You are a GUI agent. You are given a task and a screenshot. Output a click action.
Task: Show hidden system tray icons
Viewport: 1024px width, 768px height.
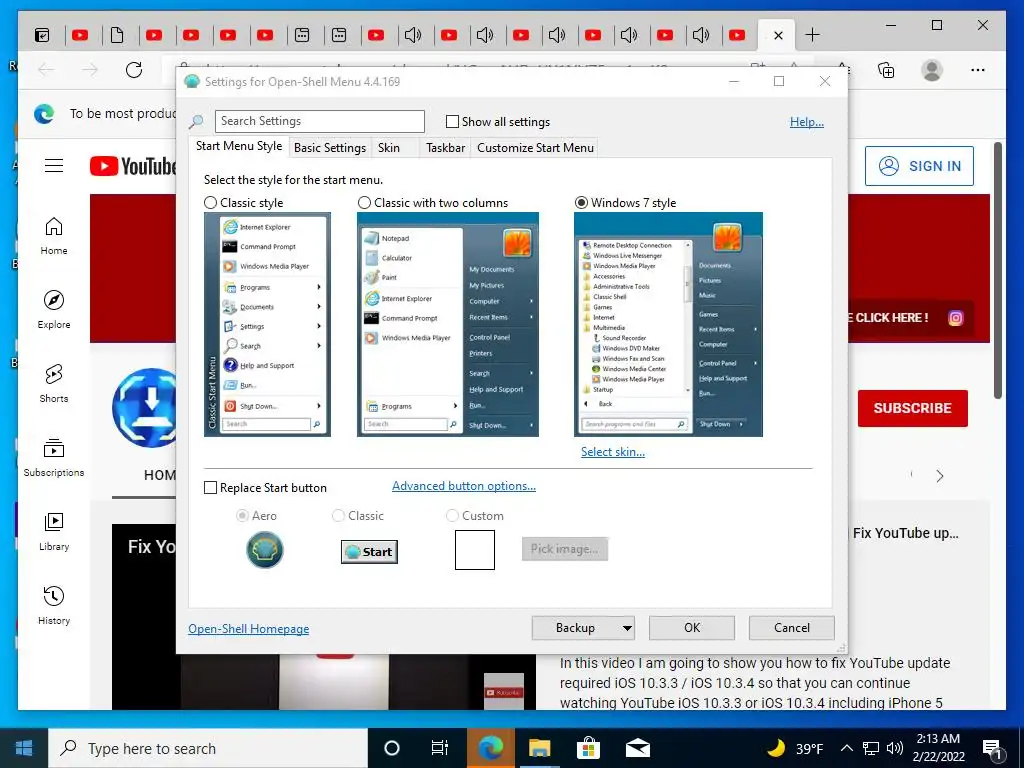click(846, 748)
